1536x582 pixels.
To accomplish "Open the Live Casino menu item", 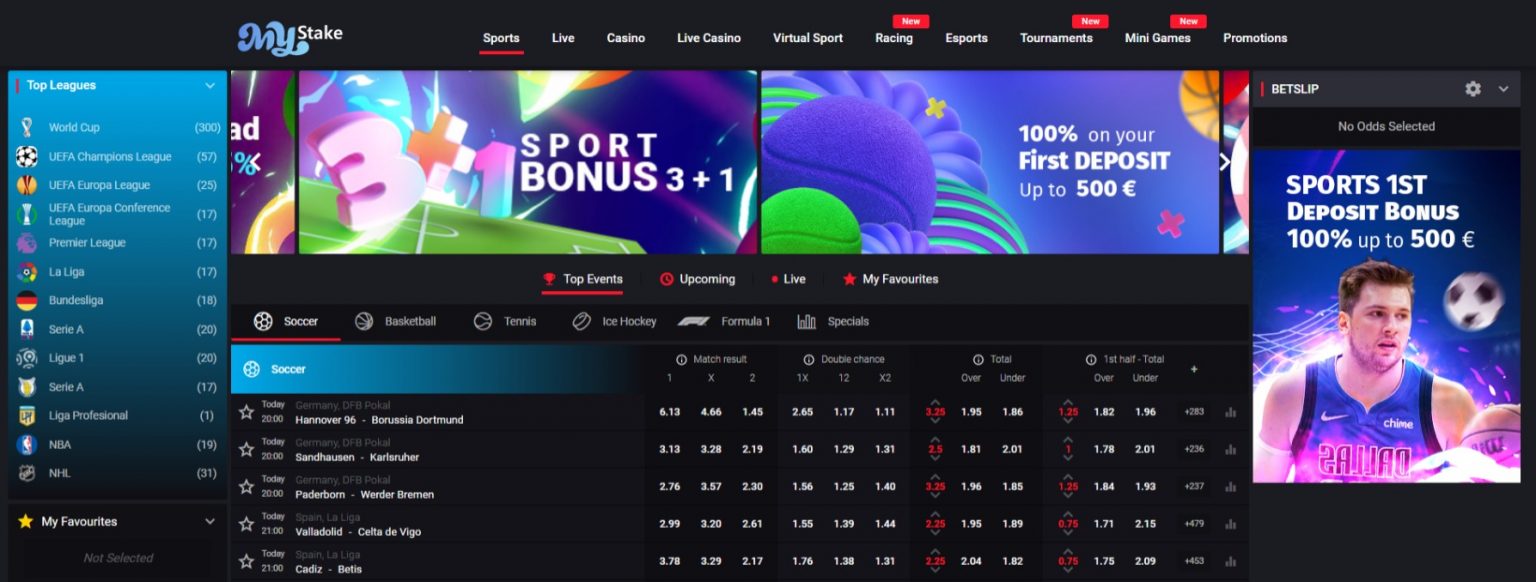I will pos(709,38).
